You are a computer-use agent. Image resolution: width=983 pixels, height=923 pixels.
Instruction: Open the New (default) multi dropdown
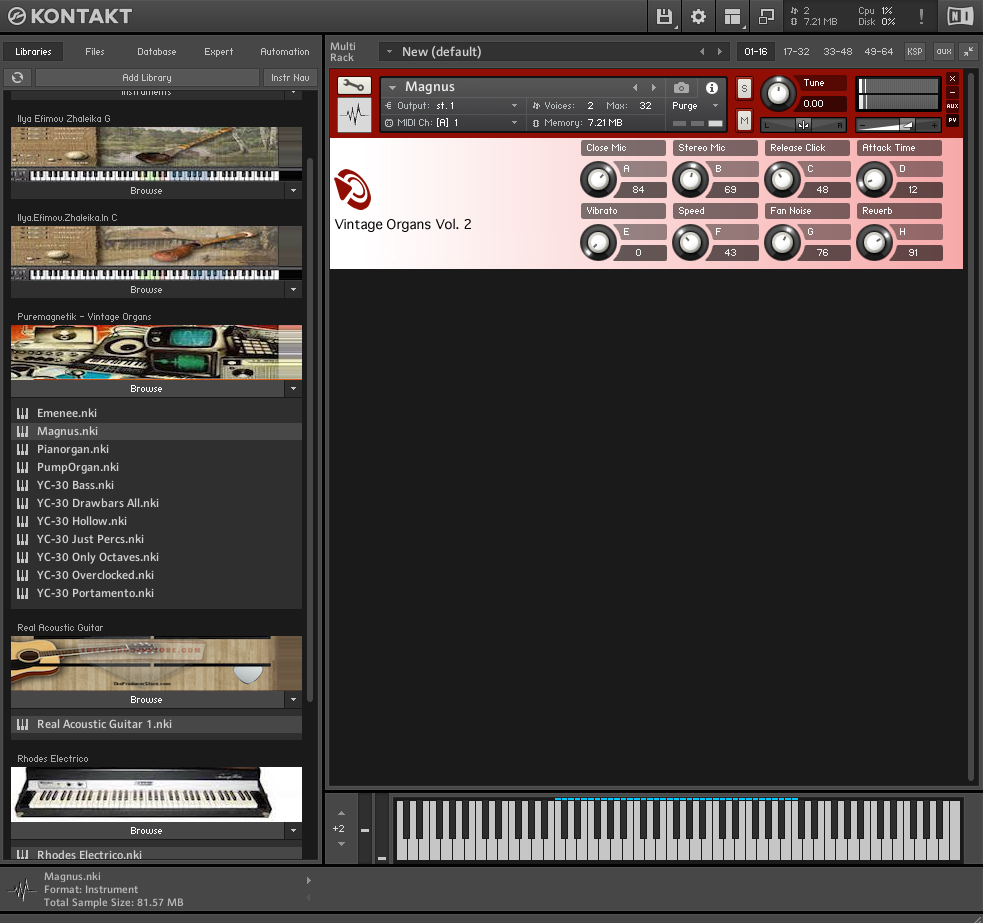click(389, 51)
